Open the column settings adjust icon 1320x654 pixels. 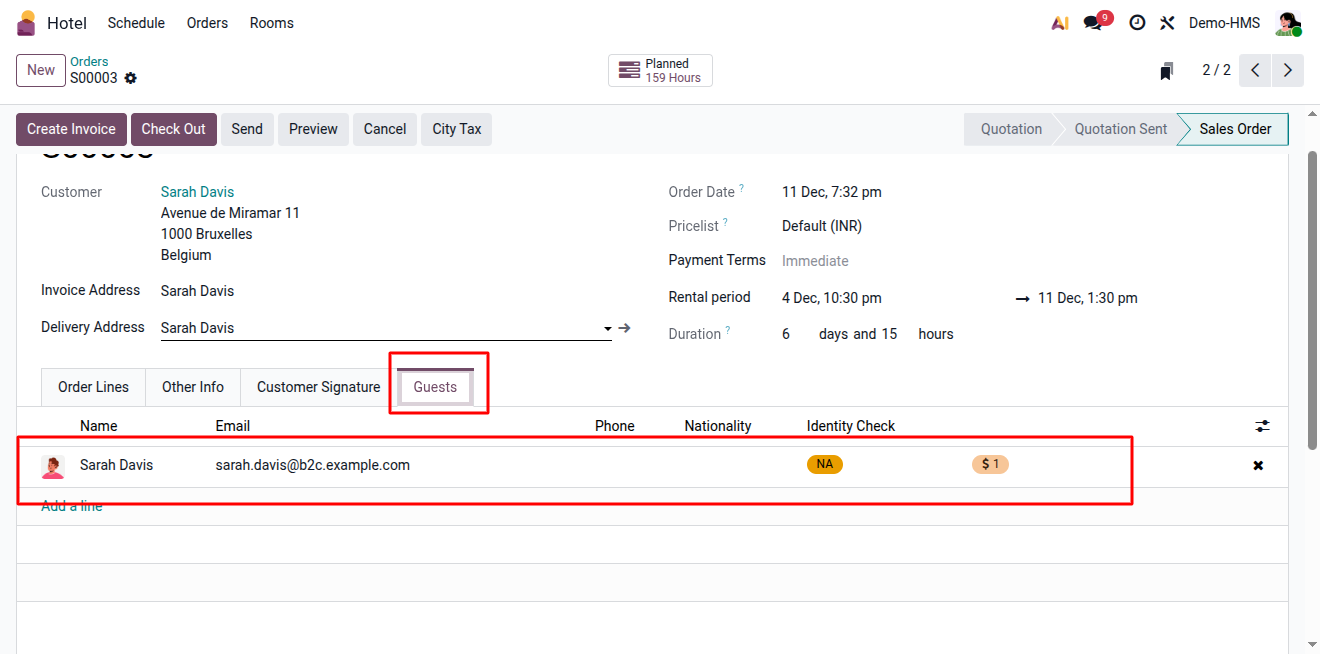[1262, 426]
